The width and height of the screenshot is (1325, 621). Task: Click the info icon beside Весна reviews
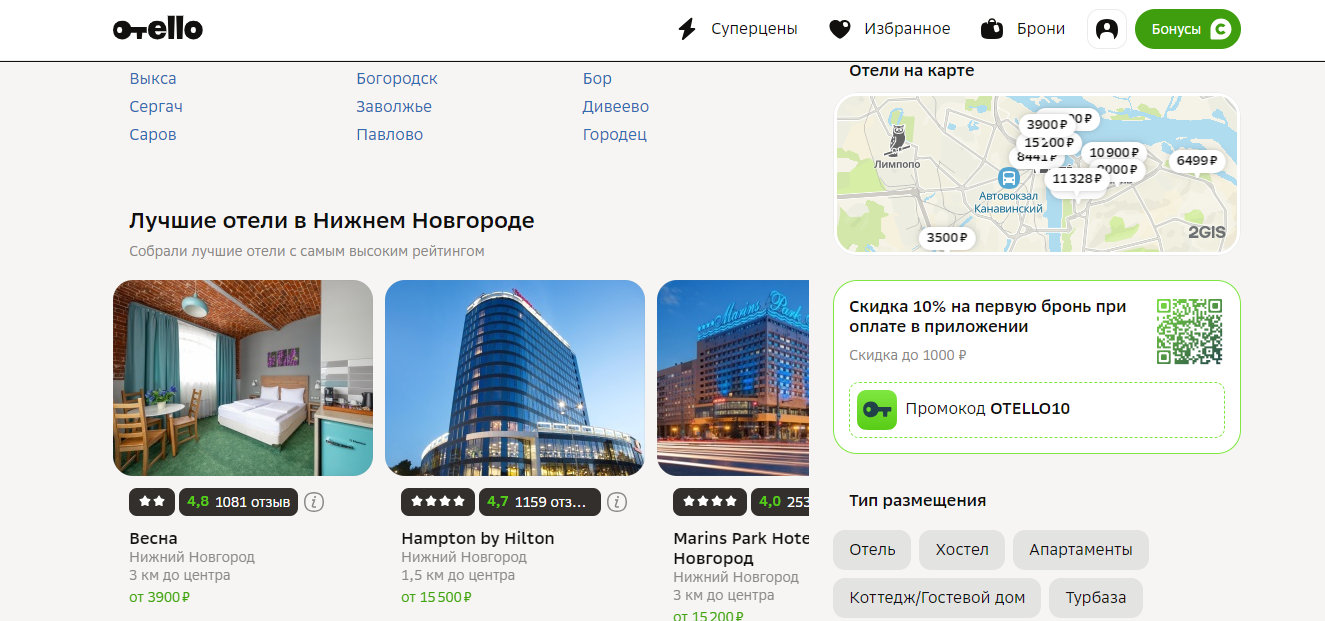(x=314, y=502)
